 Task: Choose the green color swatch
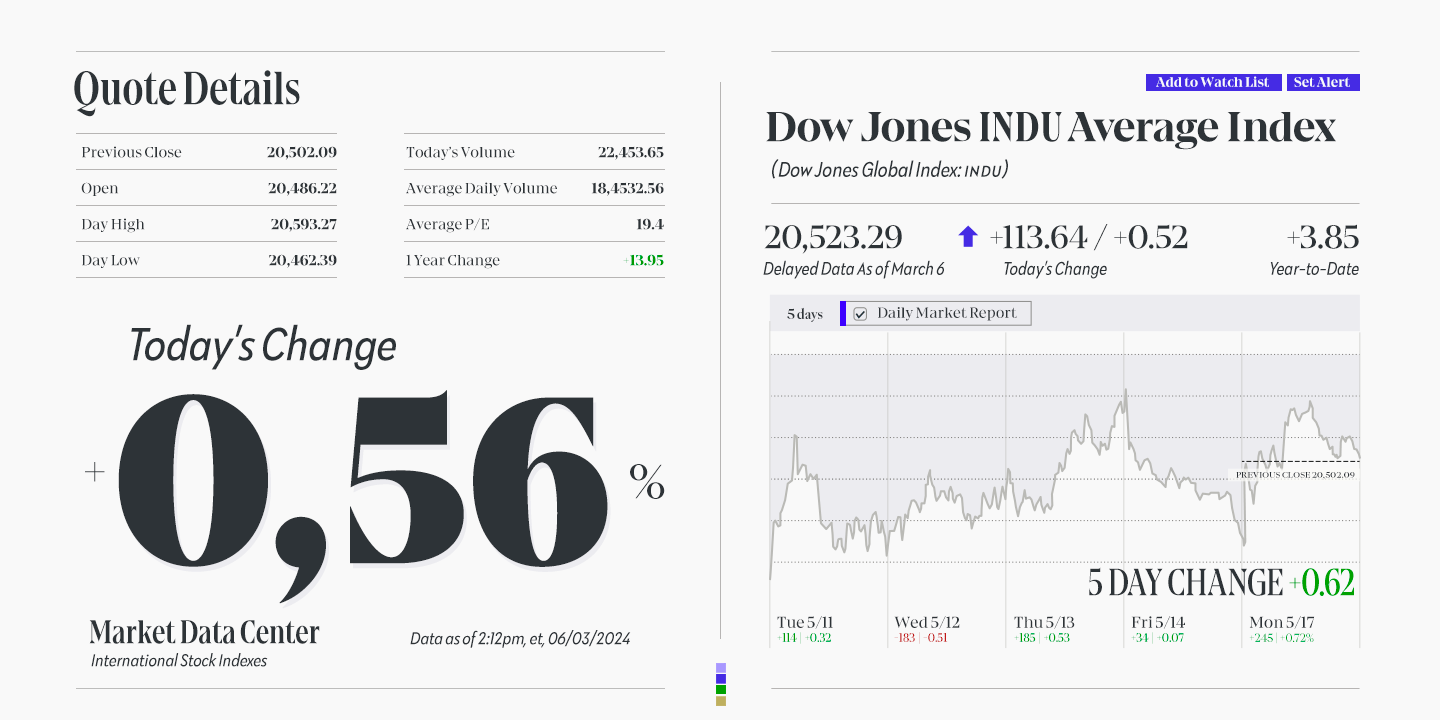point(721,690)
